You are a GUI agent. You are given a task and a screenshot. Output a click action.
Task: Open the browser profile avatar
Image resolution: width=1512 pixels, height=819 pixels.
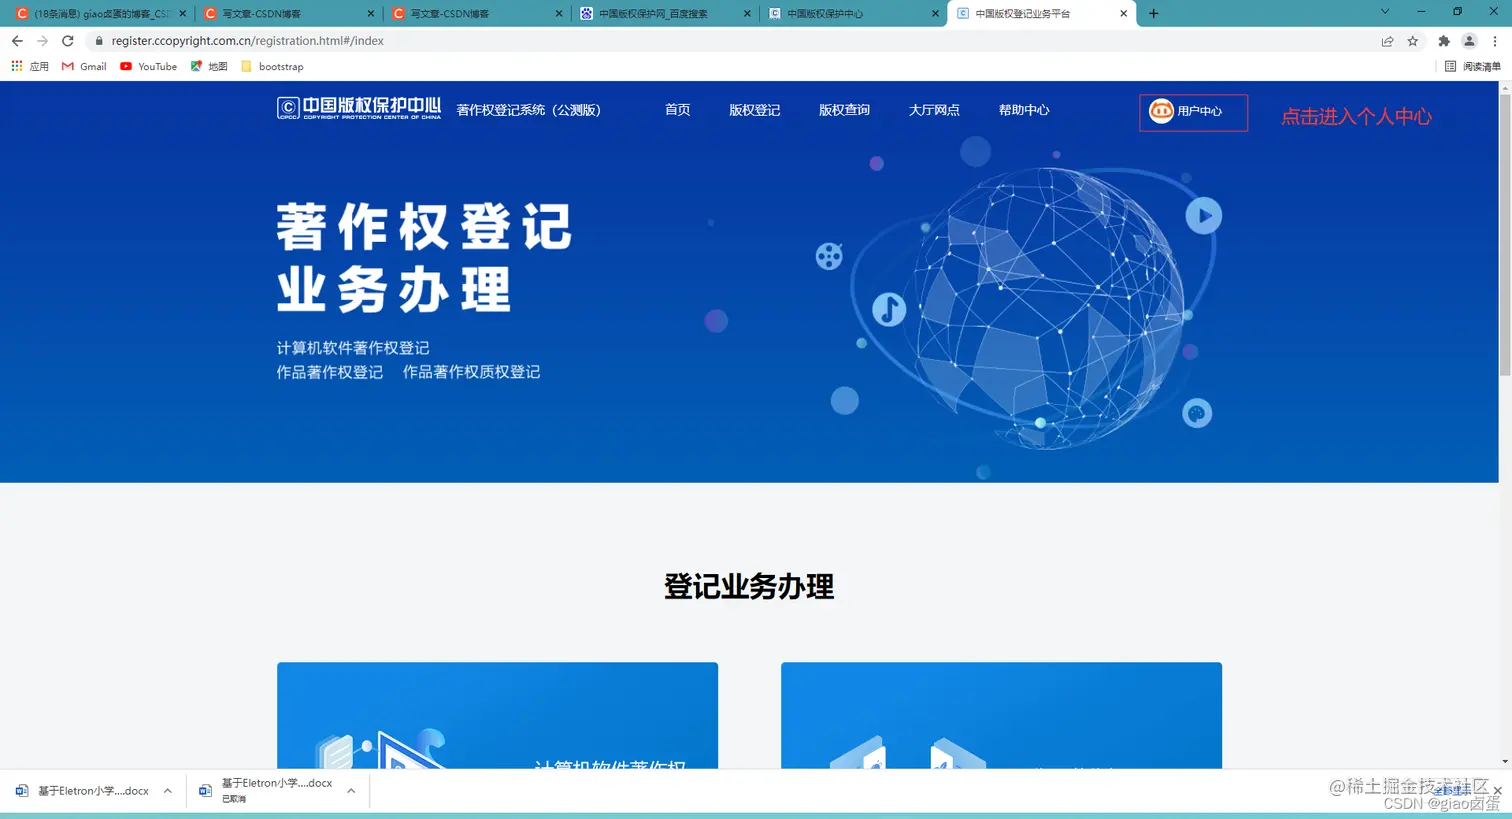[x=1470, y=41]
